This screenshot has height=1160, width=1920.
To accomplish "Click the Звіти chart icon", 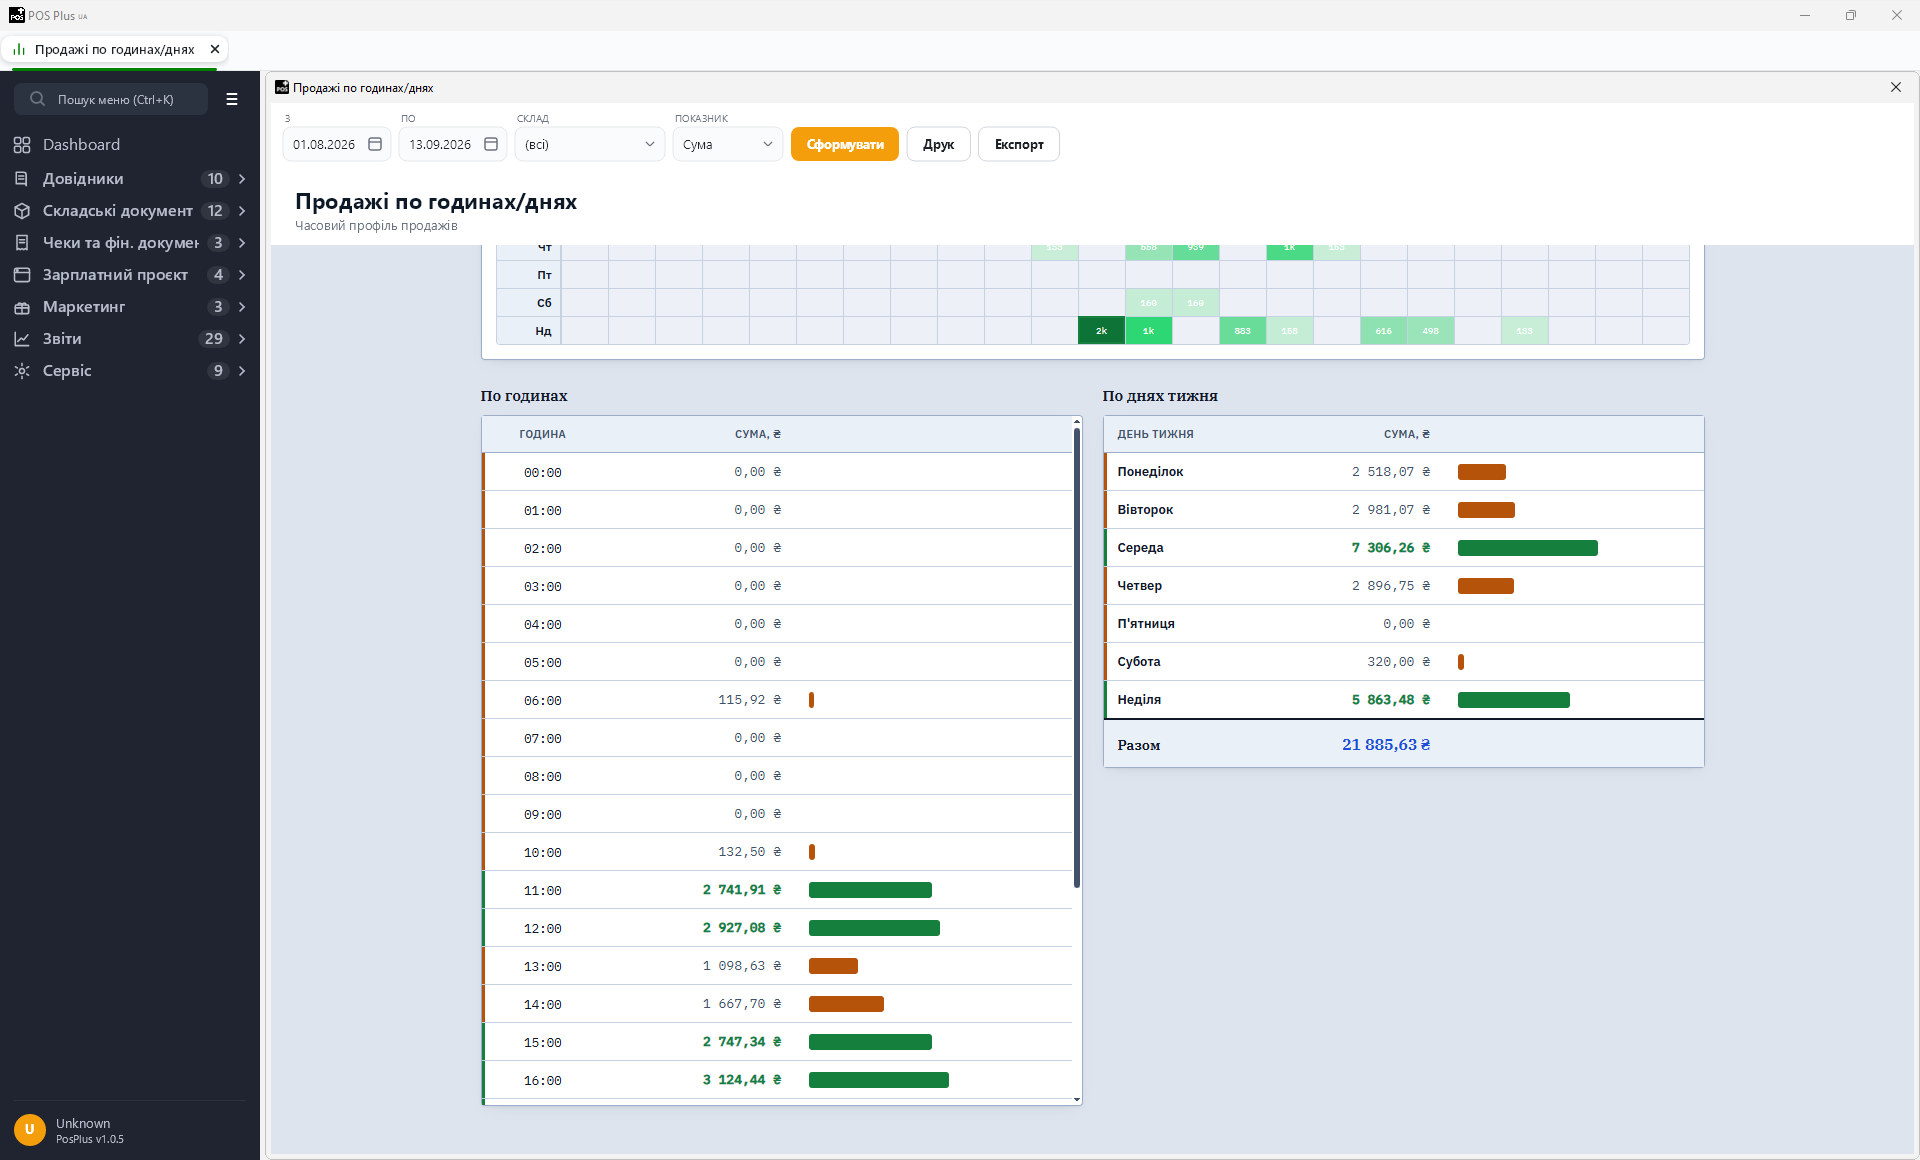I will point(22,339).
